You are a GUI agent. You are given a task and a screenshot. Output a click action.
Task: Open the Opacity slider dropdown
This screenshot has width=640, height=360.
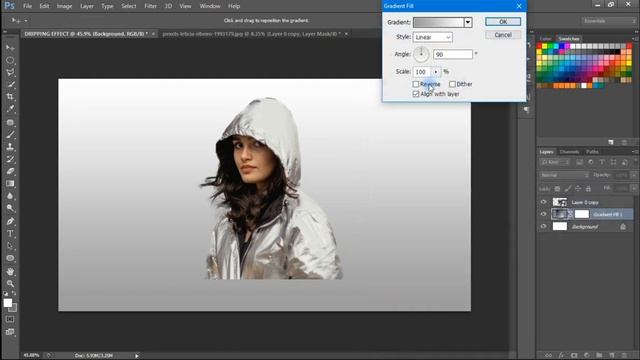pos(633,175)
